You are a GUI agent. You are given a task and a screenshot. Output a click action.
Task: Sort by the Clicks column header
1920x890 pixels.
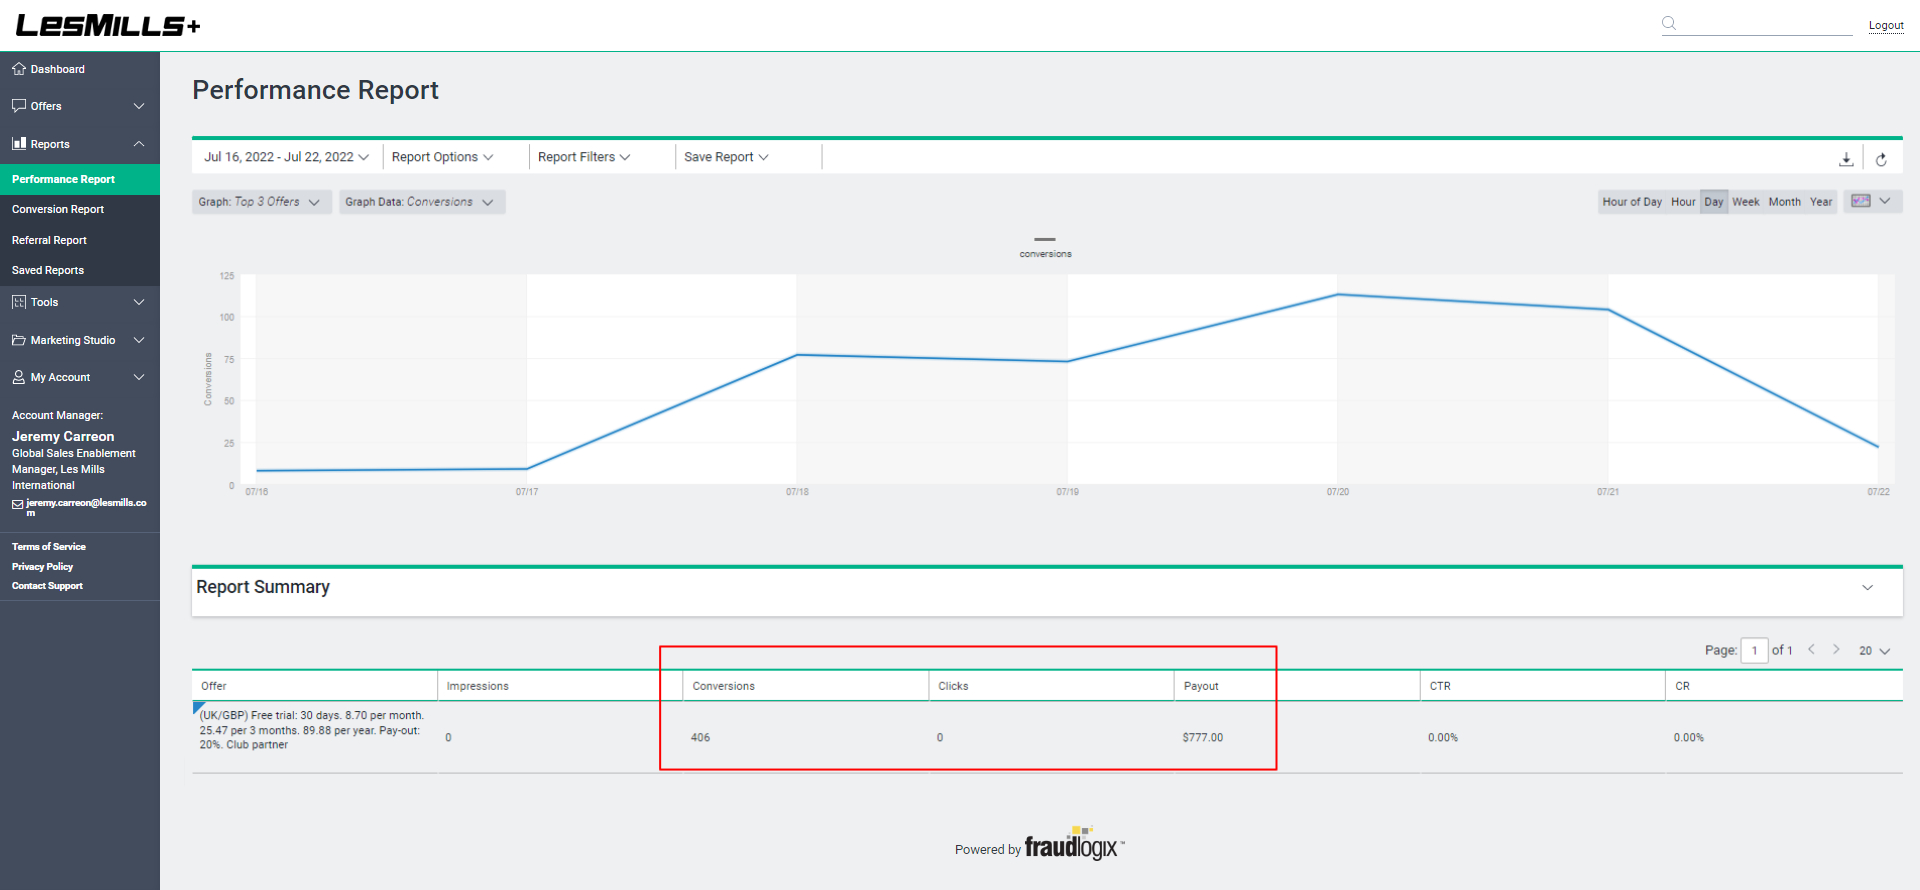(953, 686)
